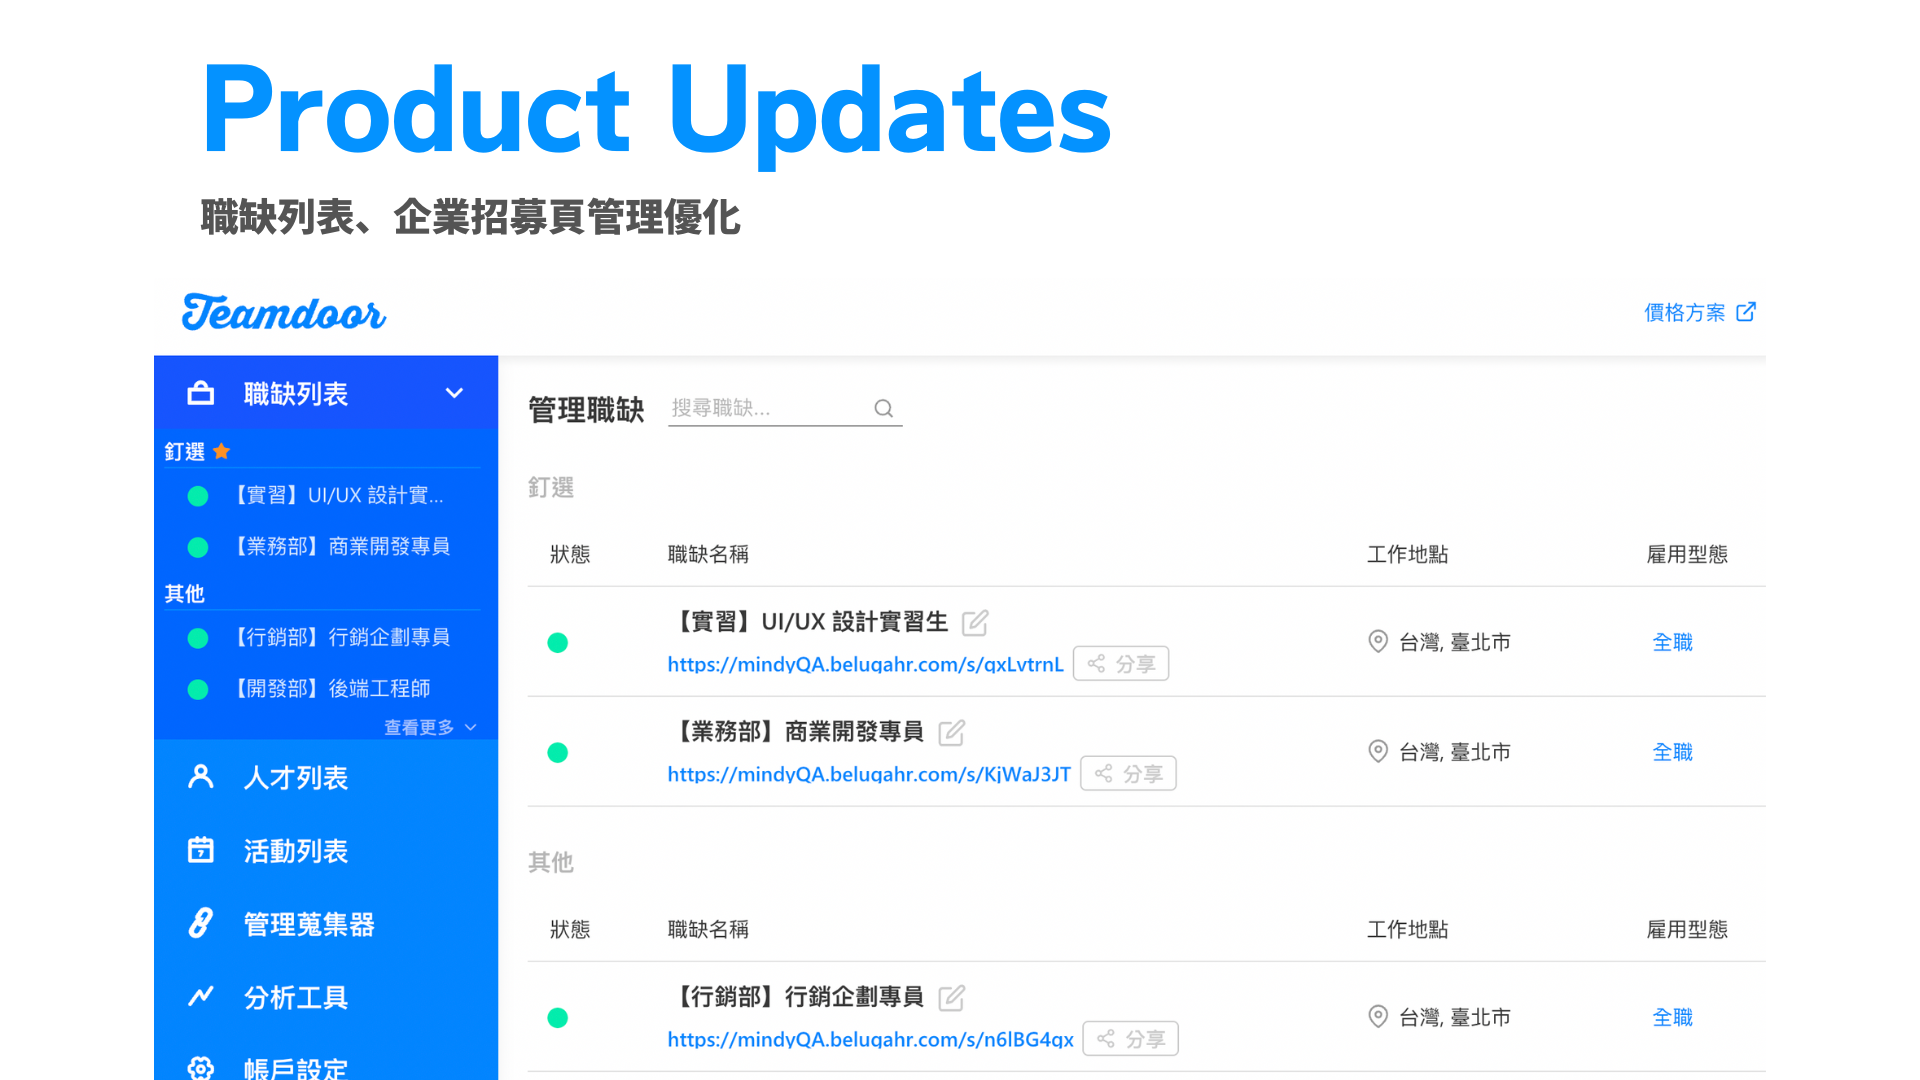This screenshot has height=1080, width=1920.
Task: Edit the 【實習】UI/UX 設計實習生 job with pencil icon
Action: point(975,622)
